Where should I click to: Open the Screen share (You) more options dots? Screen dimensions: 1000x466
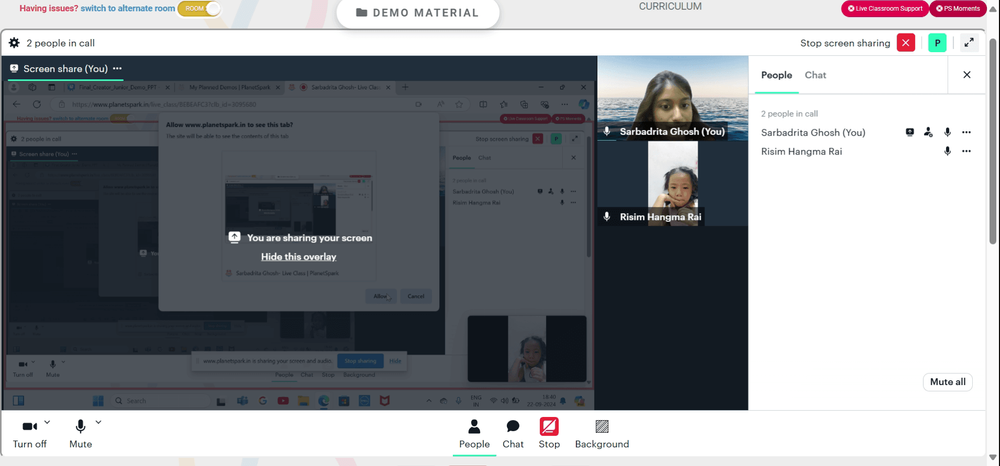coord(117,68)
